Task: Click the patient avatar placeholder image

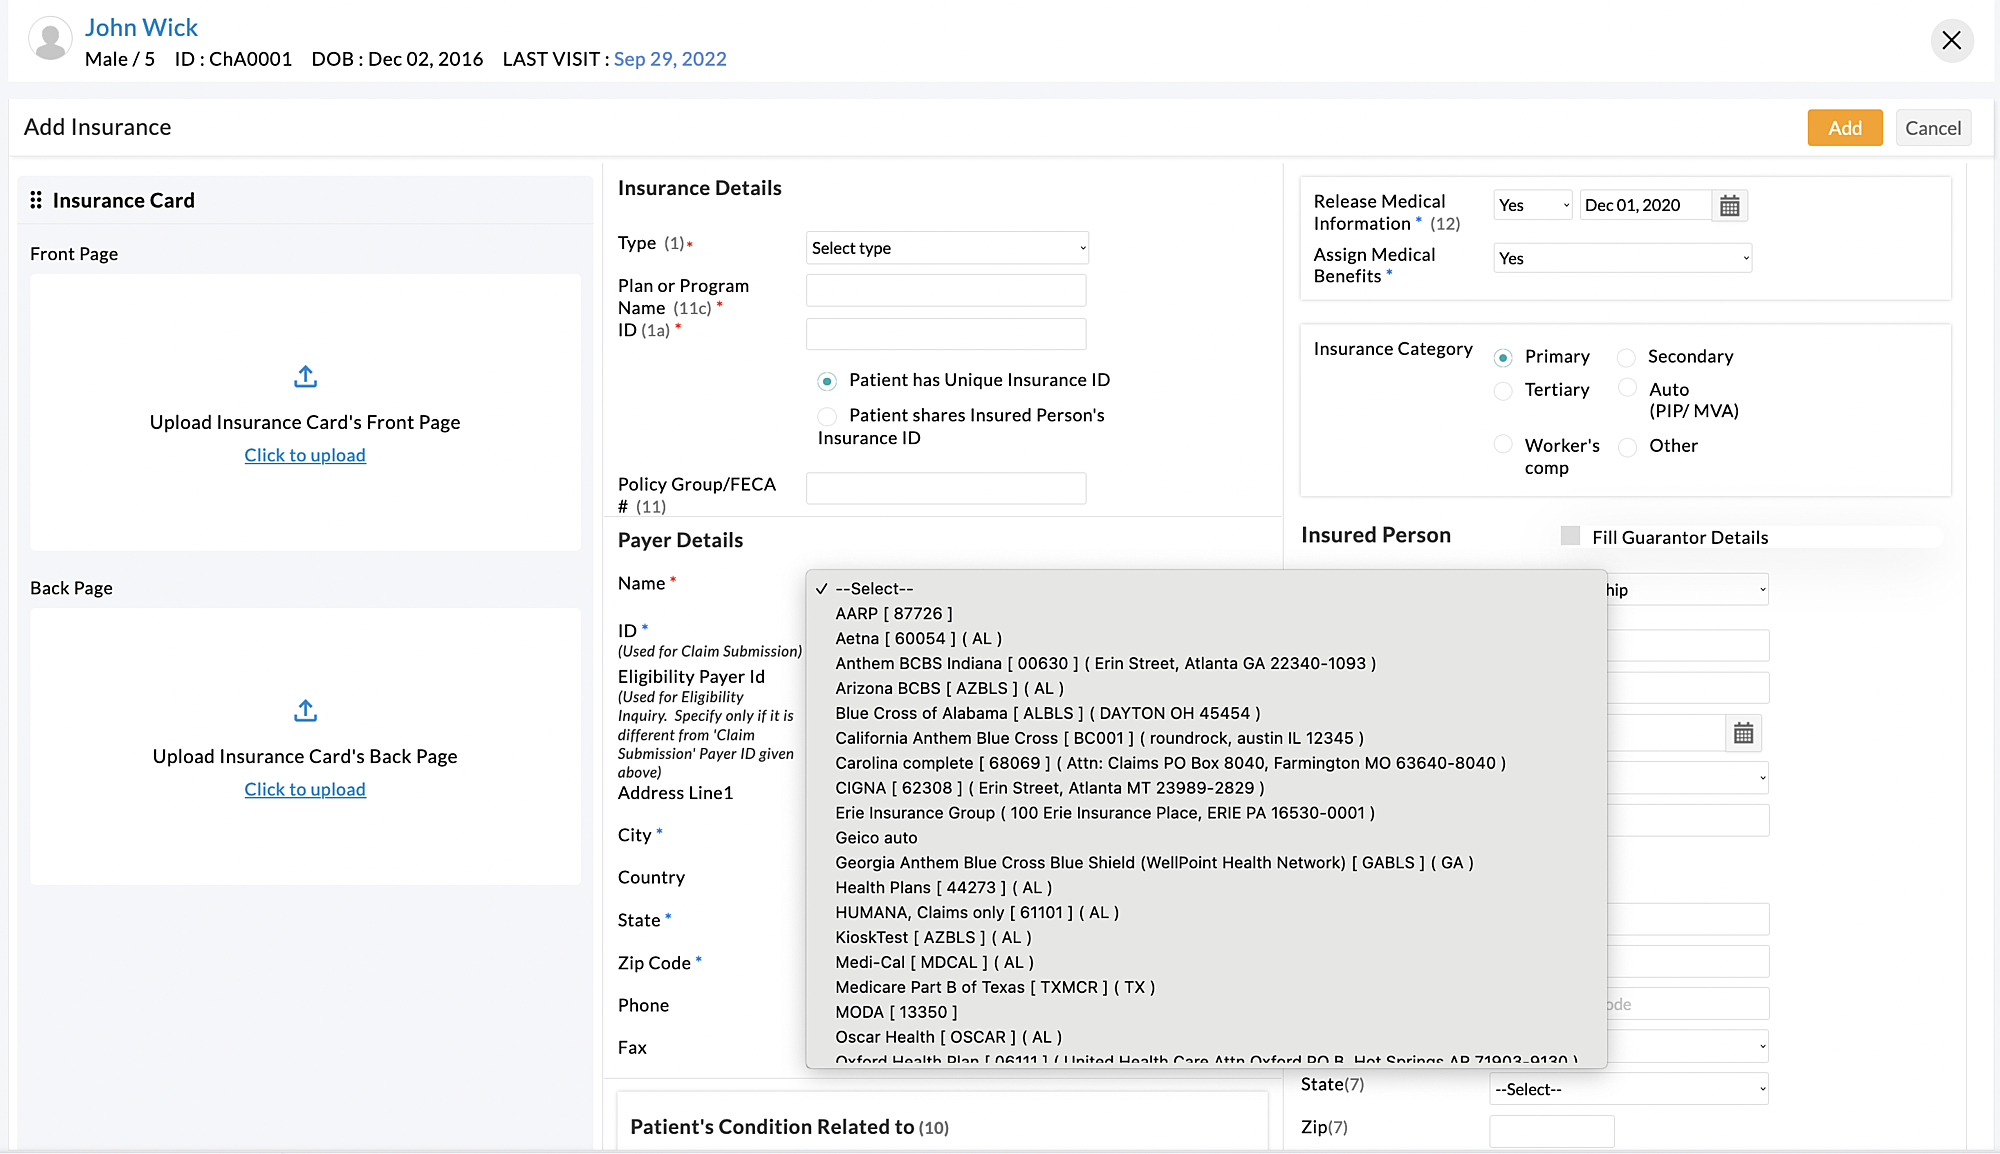Action: pos(50,40)
